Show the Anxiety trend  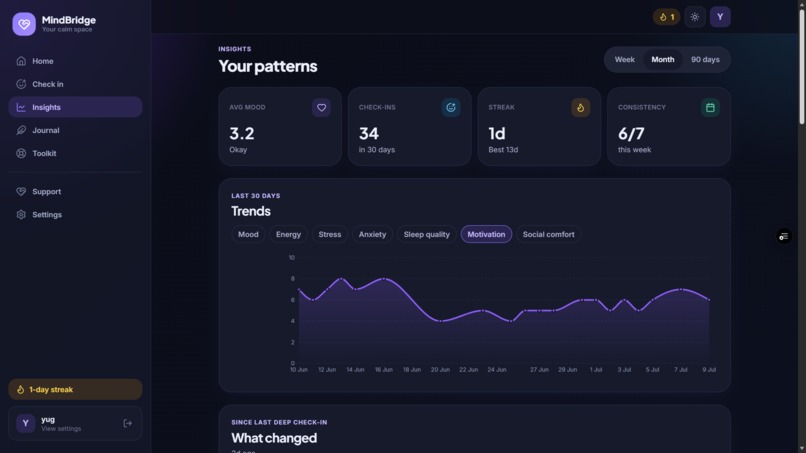click(x=372, y=234)
